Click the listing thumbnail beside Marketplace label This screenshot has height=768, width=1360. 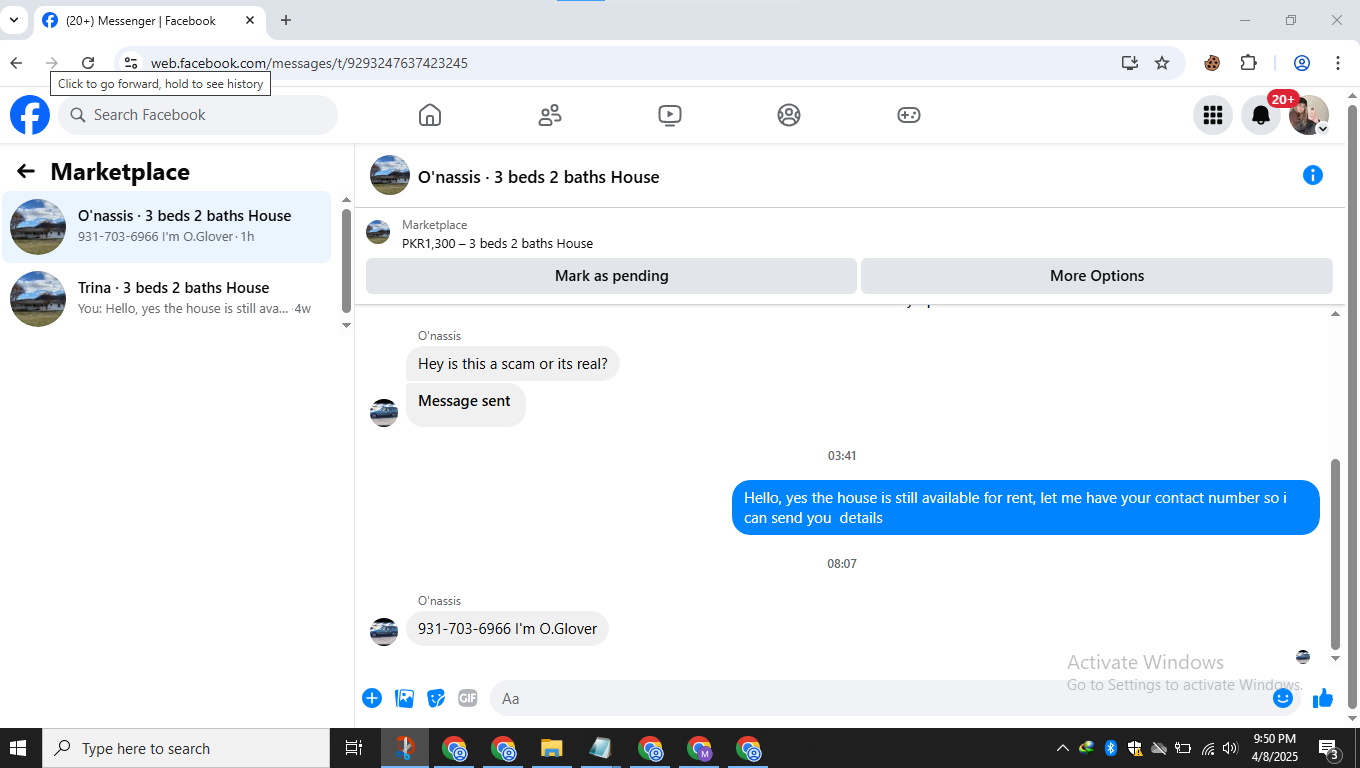(x=378, y=232)
